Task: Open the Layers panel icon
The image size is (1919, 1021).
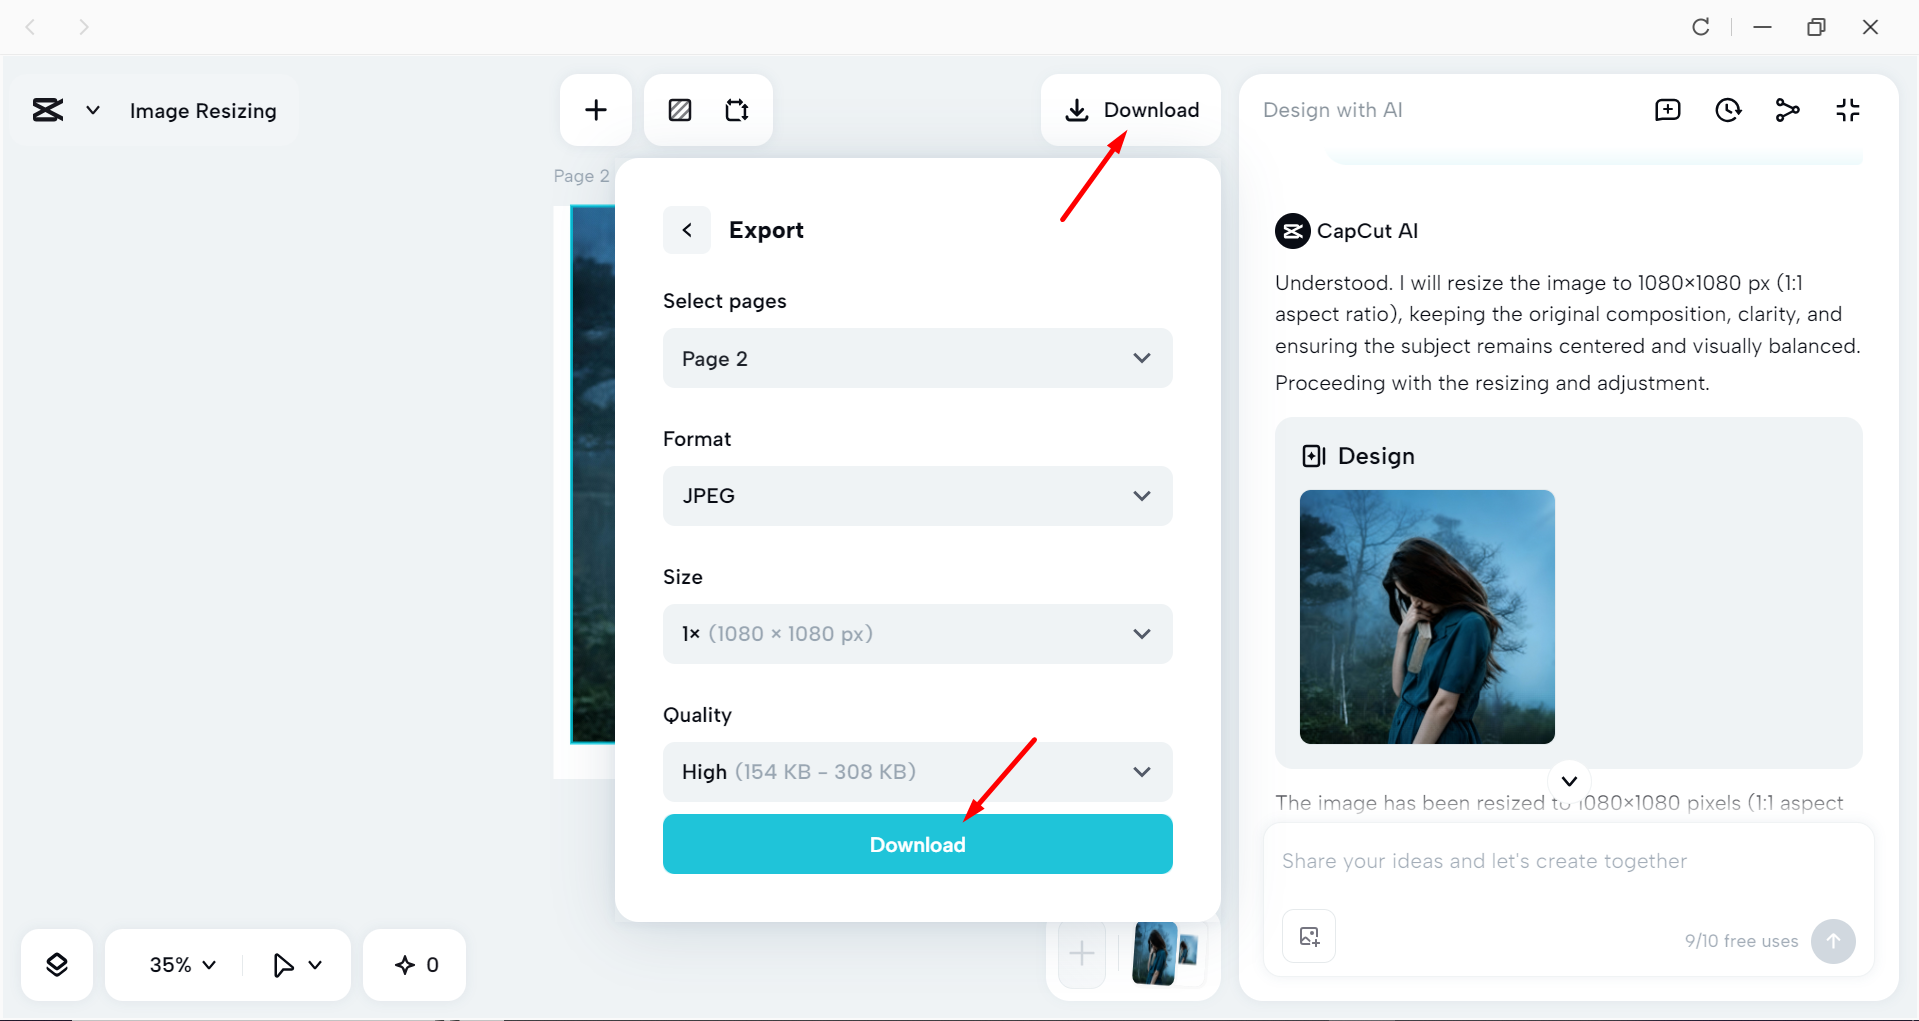Action: 57,964
